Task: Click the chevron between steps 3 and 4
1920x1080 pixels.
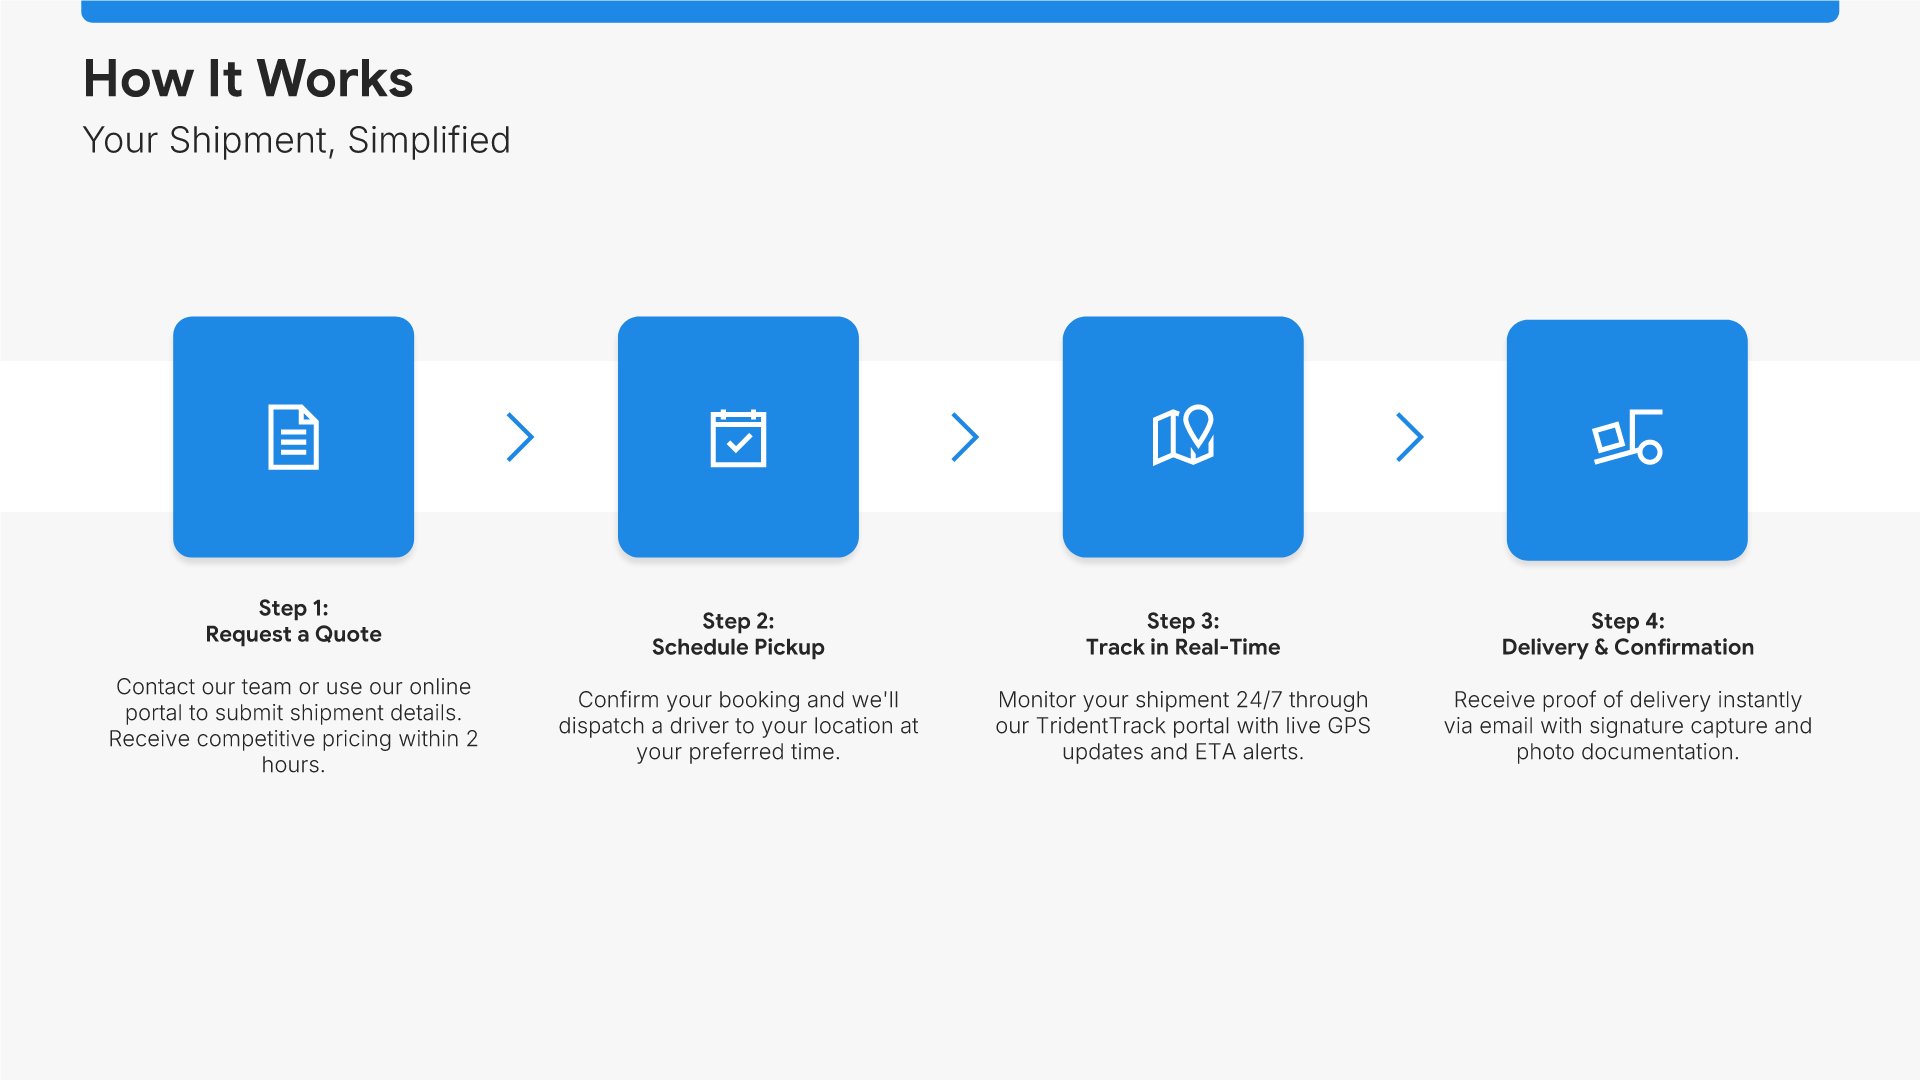Action: (x=1409, y=437)
